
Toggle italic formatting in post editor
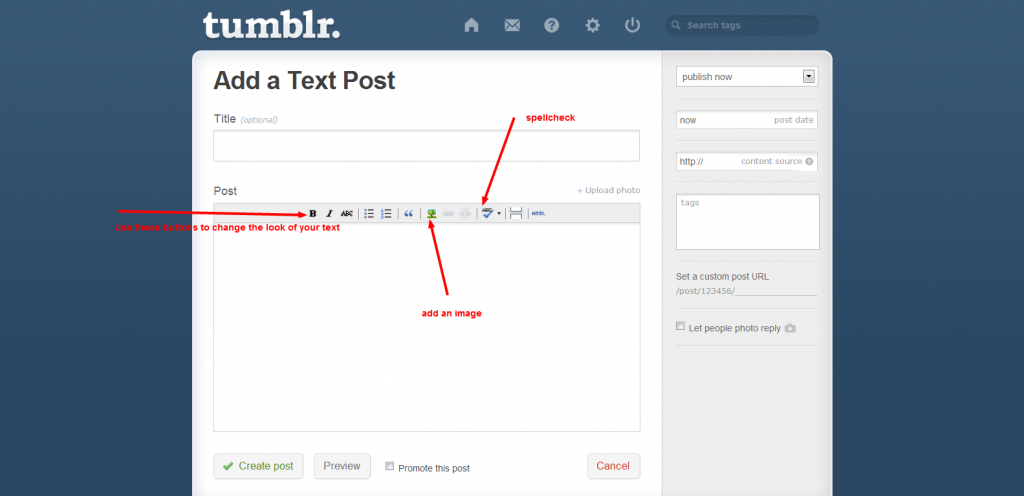[330, 213]
